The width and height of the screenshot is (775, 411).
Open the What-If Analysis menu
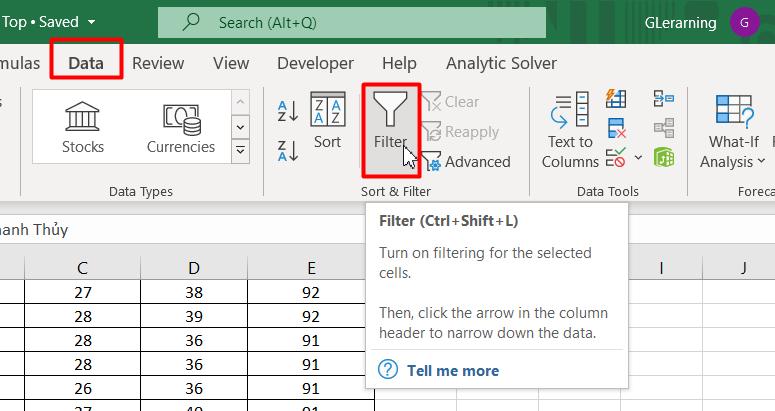point(733,131)
